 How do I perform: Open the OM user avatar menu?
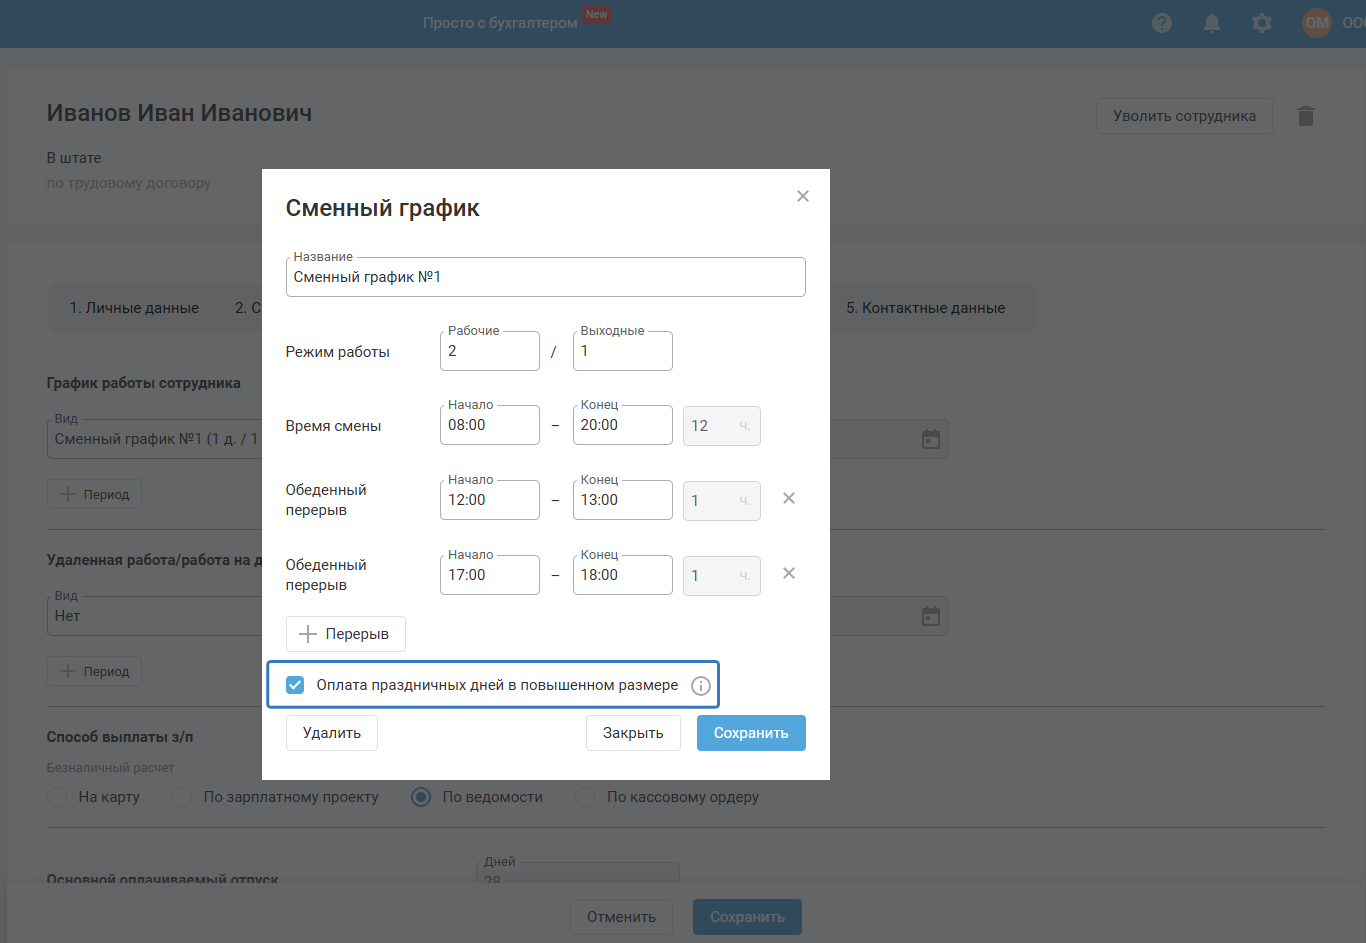pyautogui.click(x=1317, y=23)
